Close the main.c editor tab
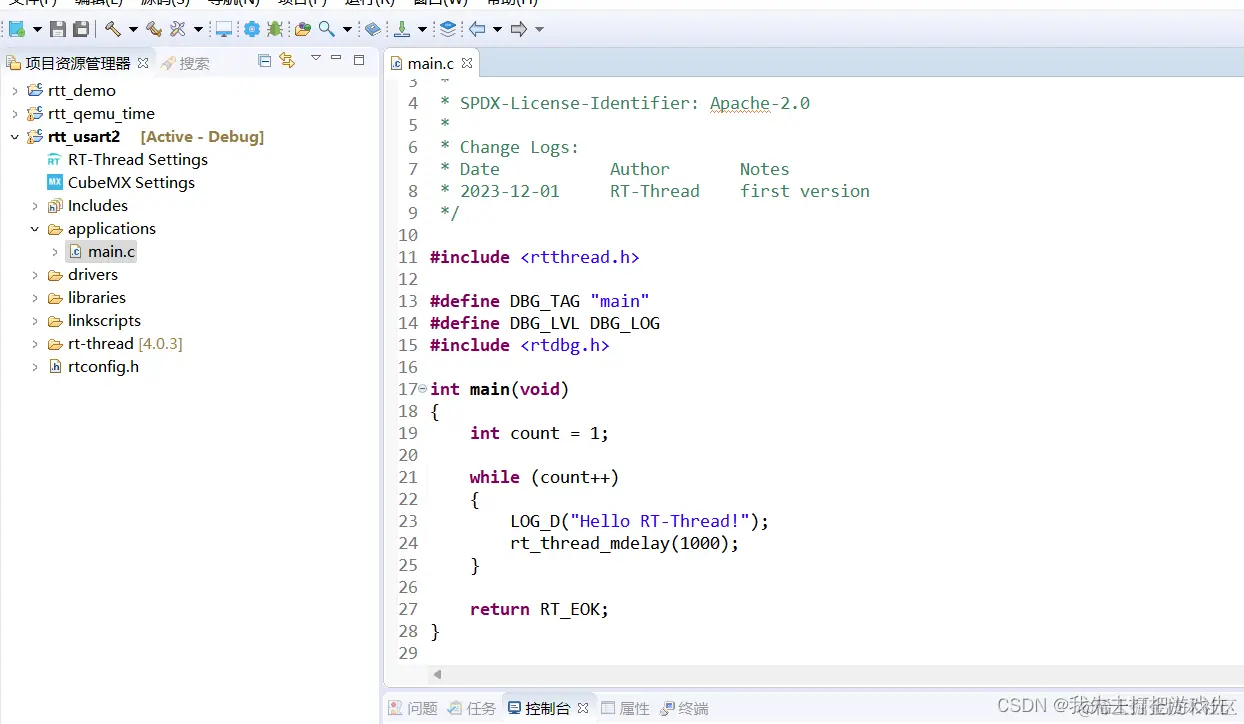The height and width of the screenshot is (724, 1244). coord(467,63)
